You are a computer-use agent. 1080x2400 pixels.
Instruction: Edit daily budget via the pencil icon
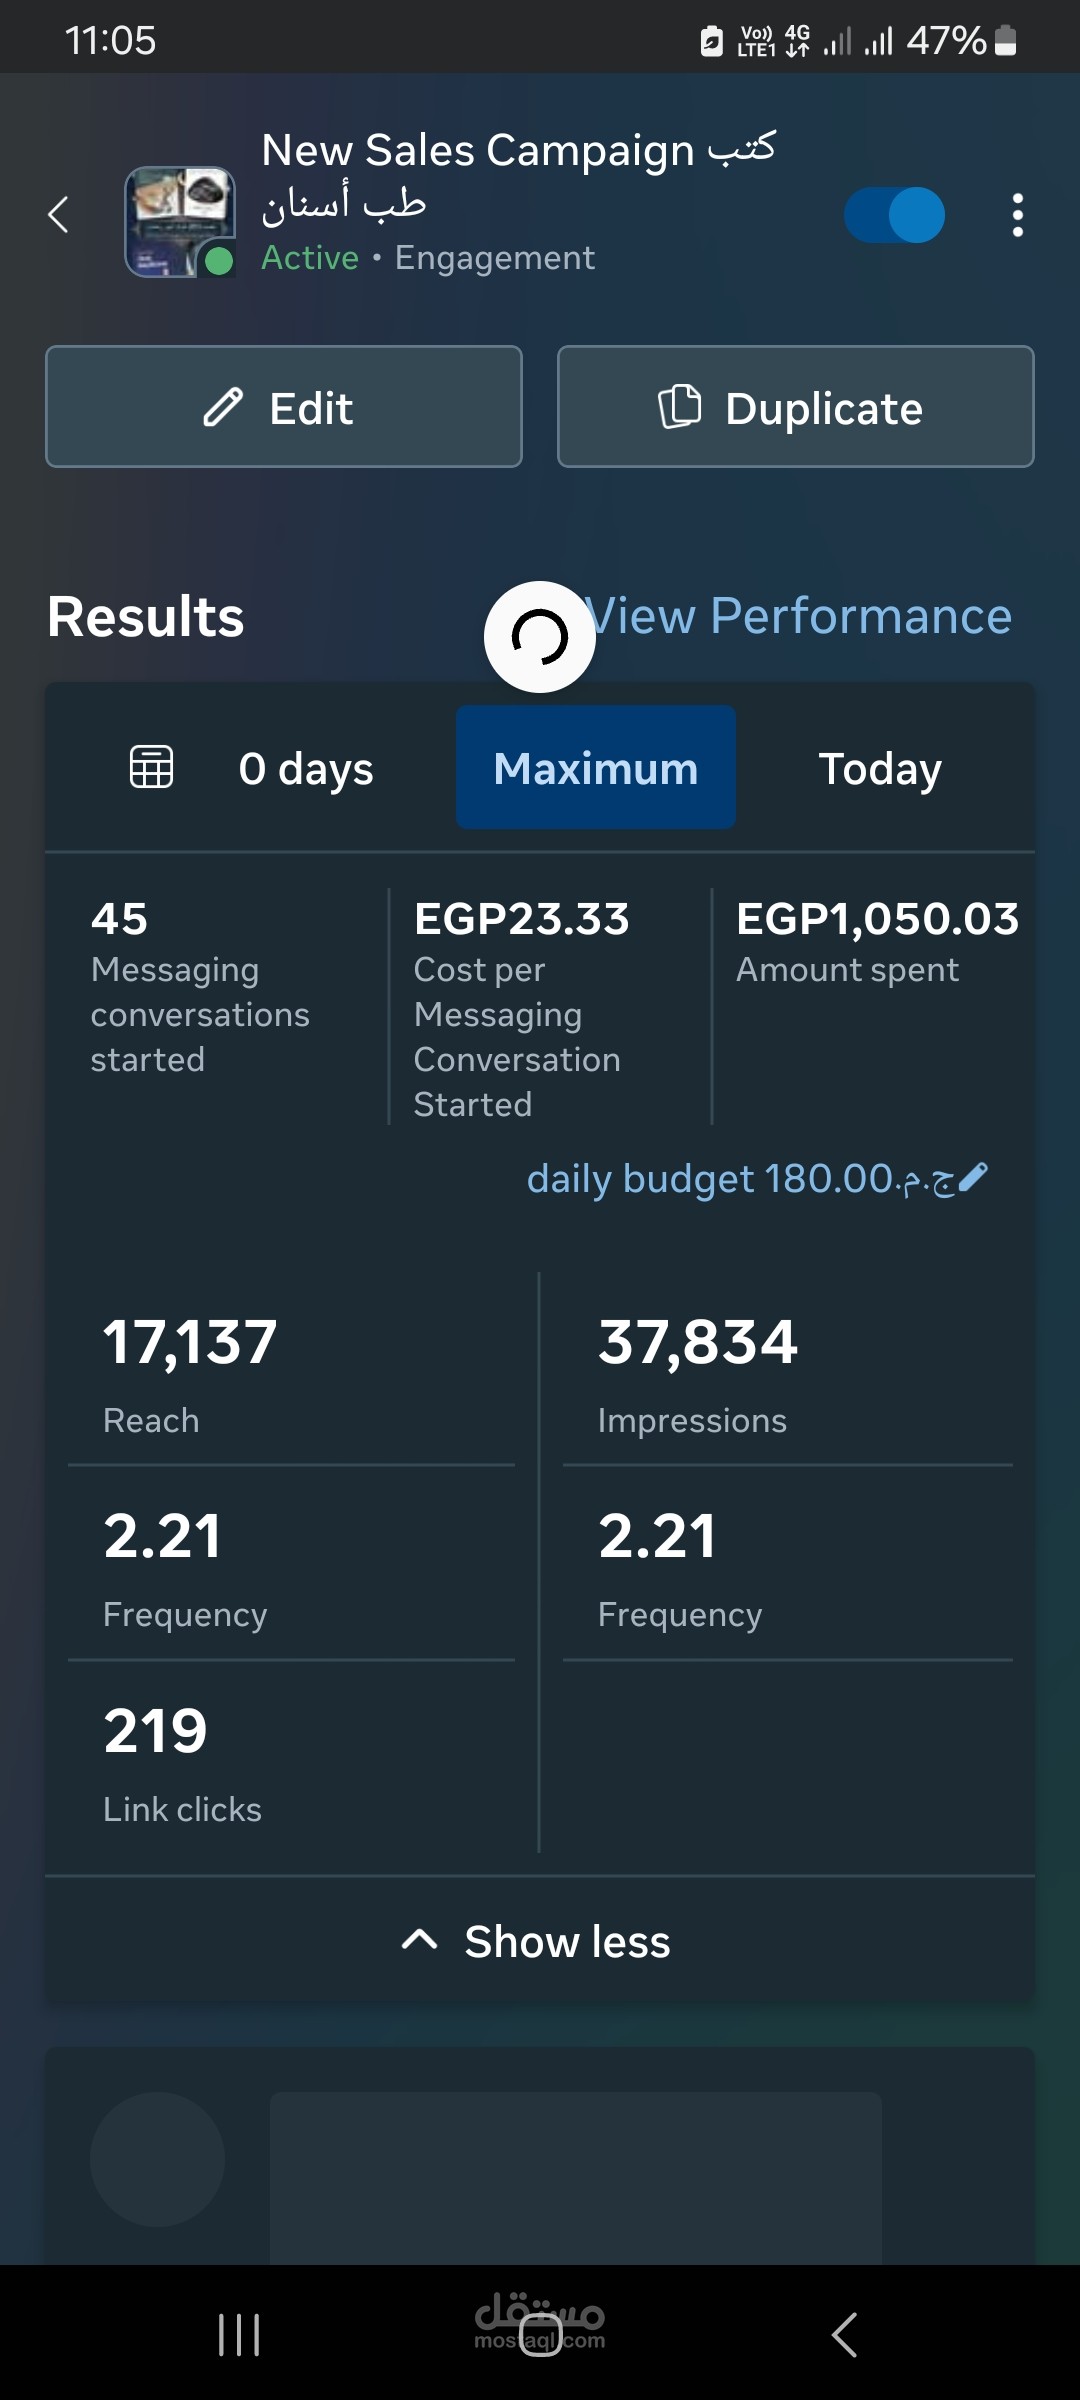tap(972, 1178)
